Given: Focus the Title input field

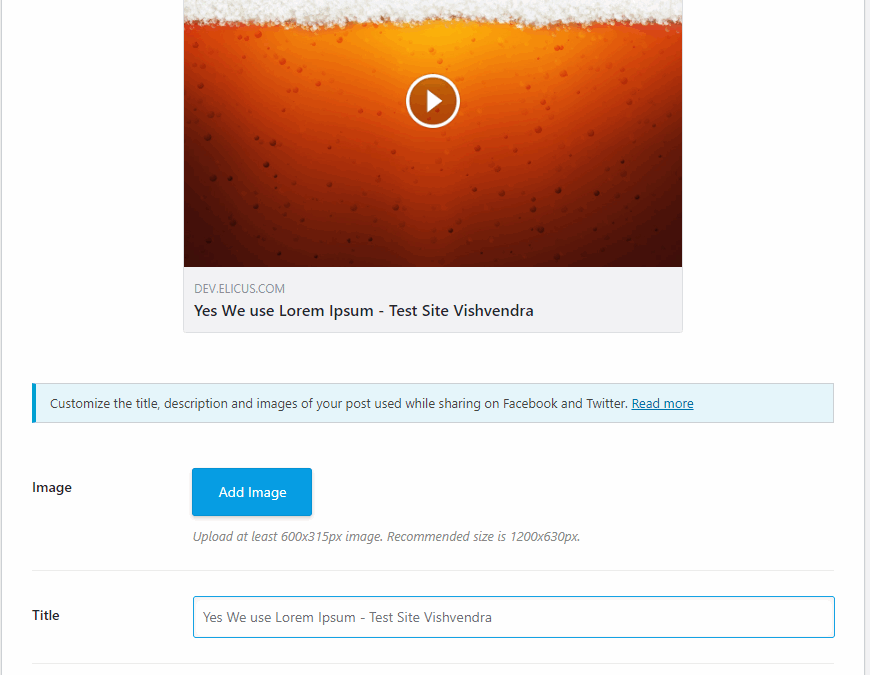Looking at the screenshot, I should tap(514, 617).
